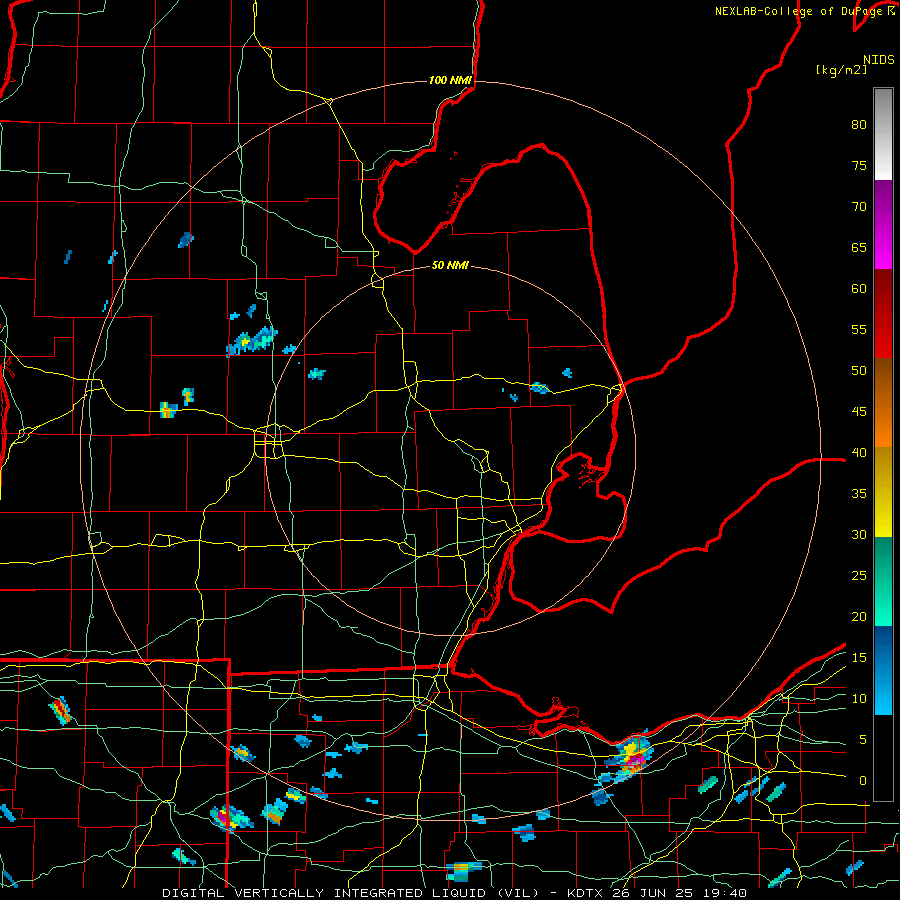Screen dimensions: 900x900
Task: Click the 100 NMI range ring label
Action: 450,80
